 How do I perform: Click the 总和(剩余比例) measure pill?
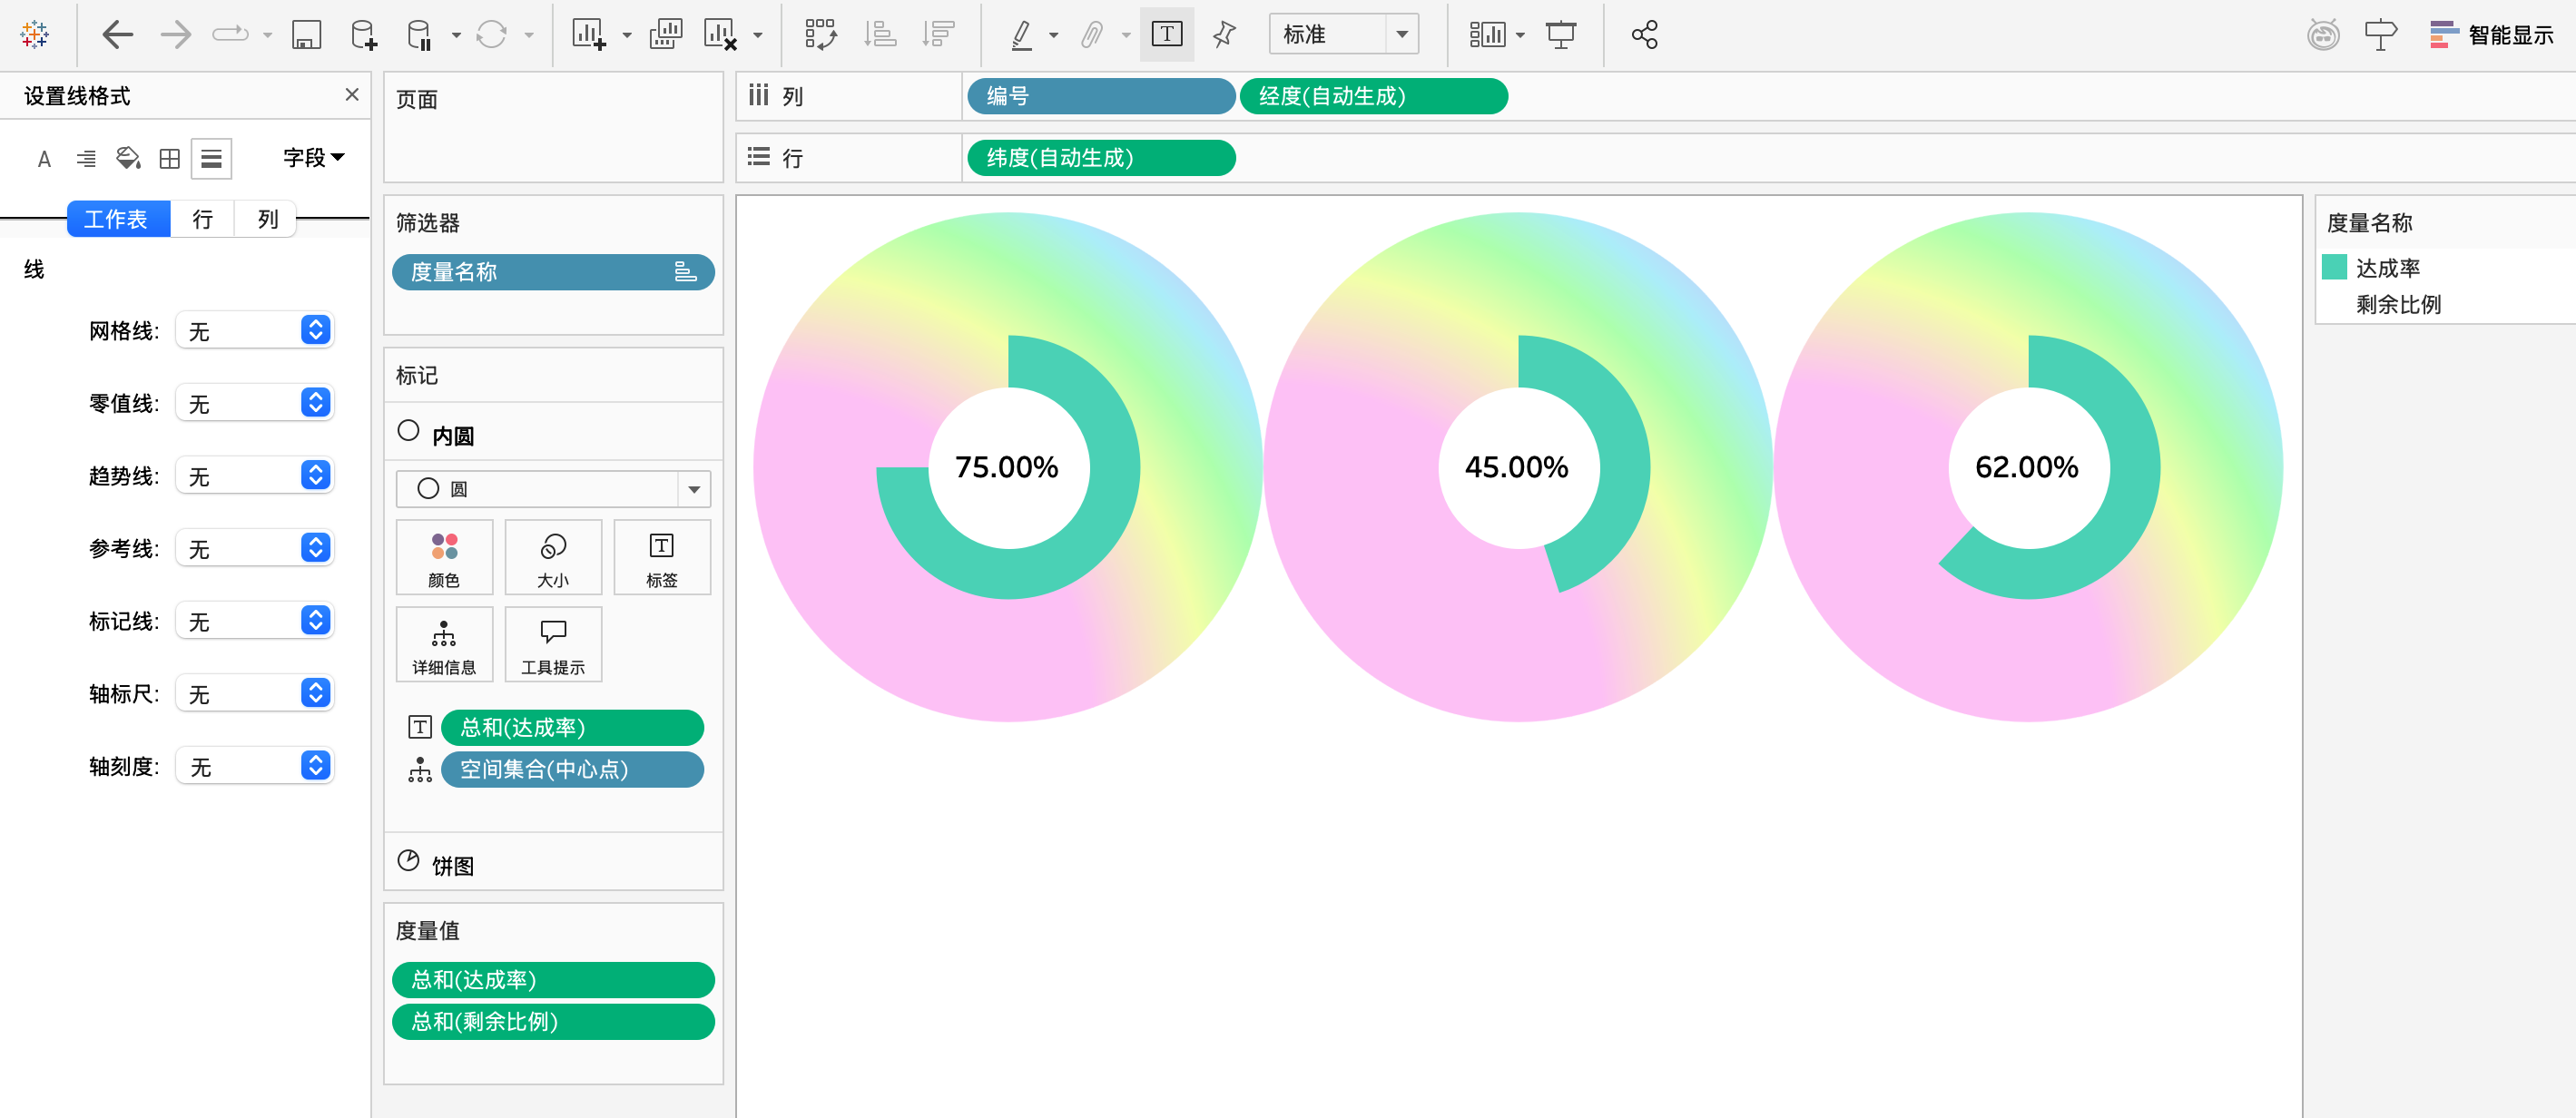tap(553, 1021)
